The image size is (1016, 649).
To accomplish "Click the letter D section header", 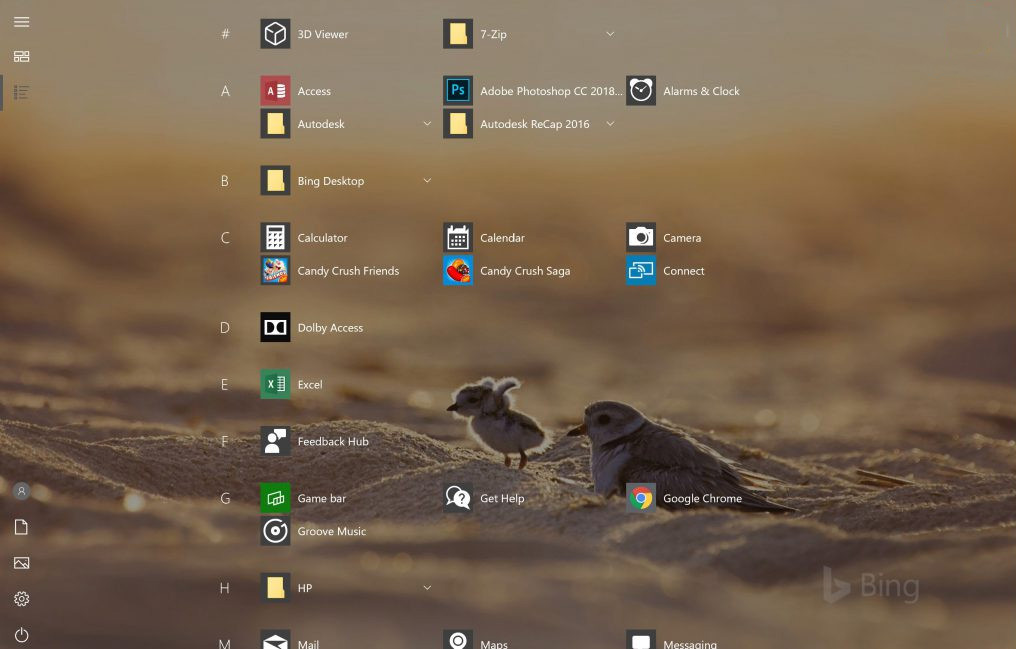I will (x=225, y=328).
